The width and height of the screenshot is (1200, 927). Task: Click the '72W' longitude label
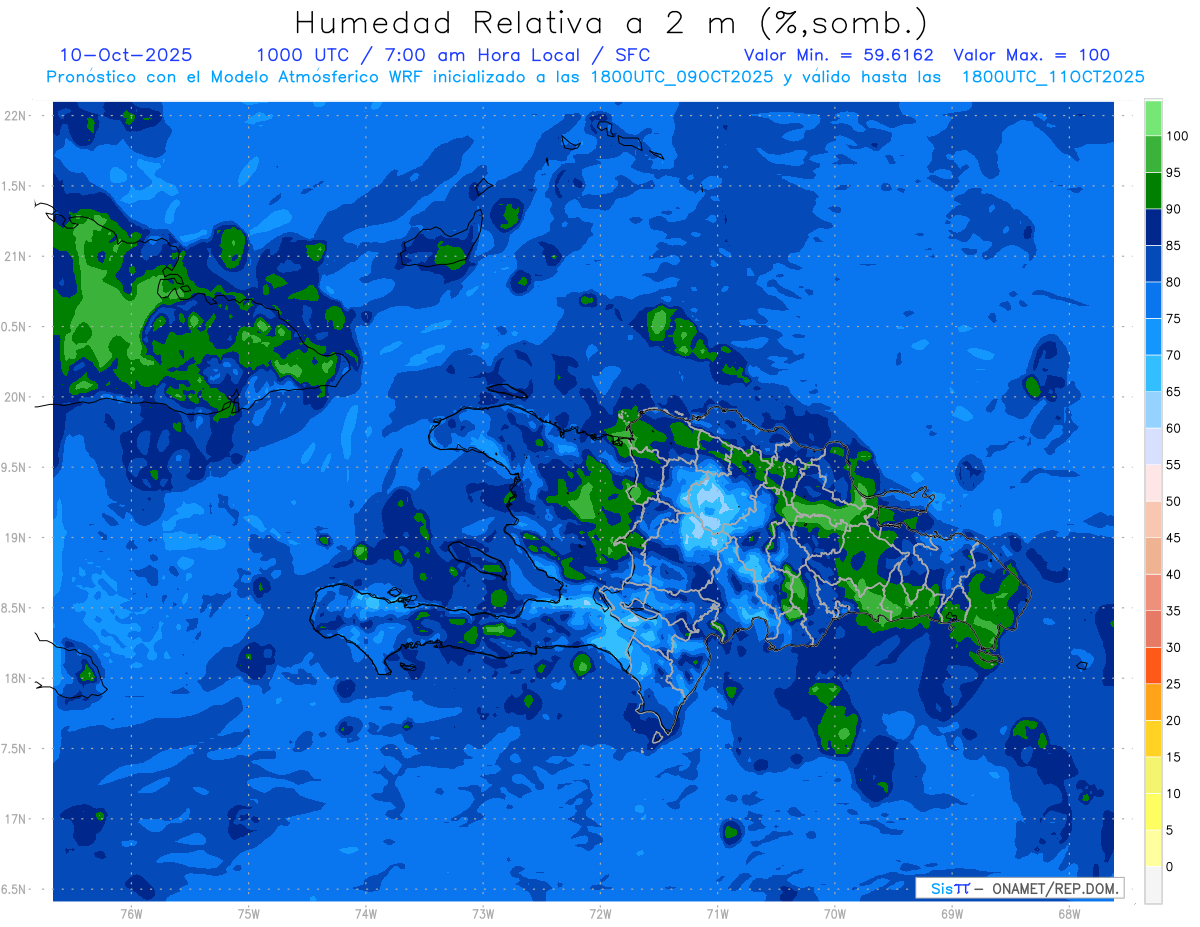point(600,913)
